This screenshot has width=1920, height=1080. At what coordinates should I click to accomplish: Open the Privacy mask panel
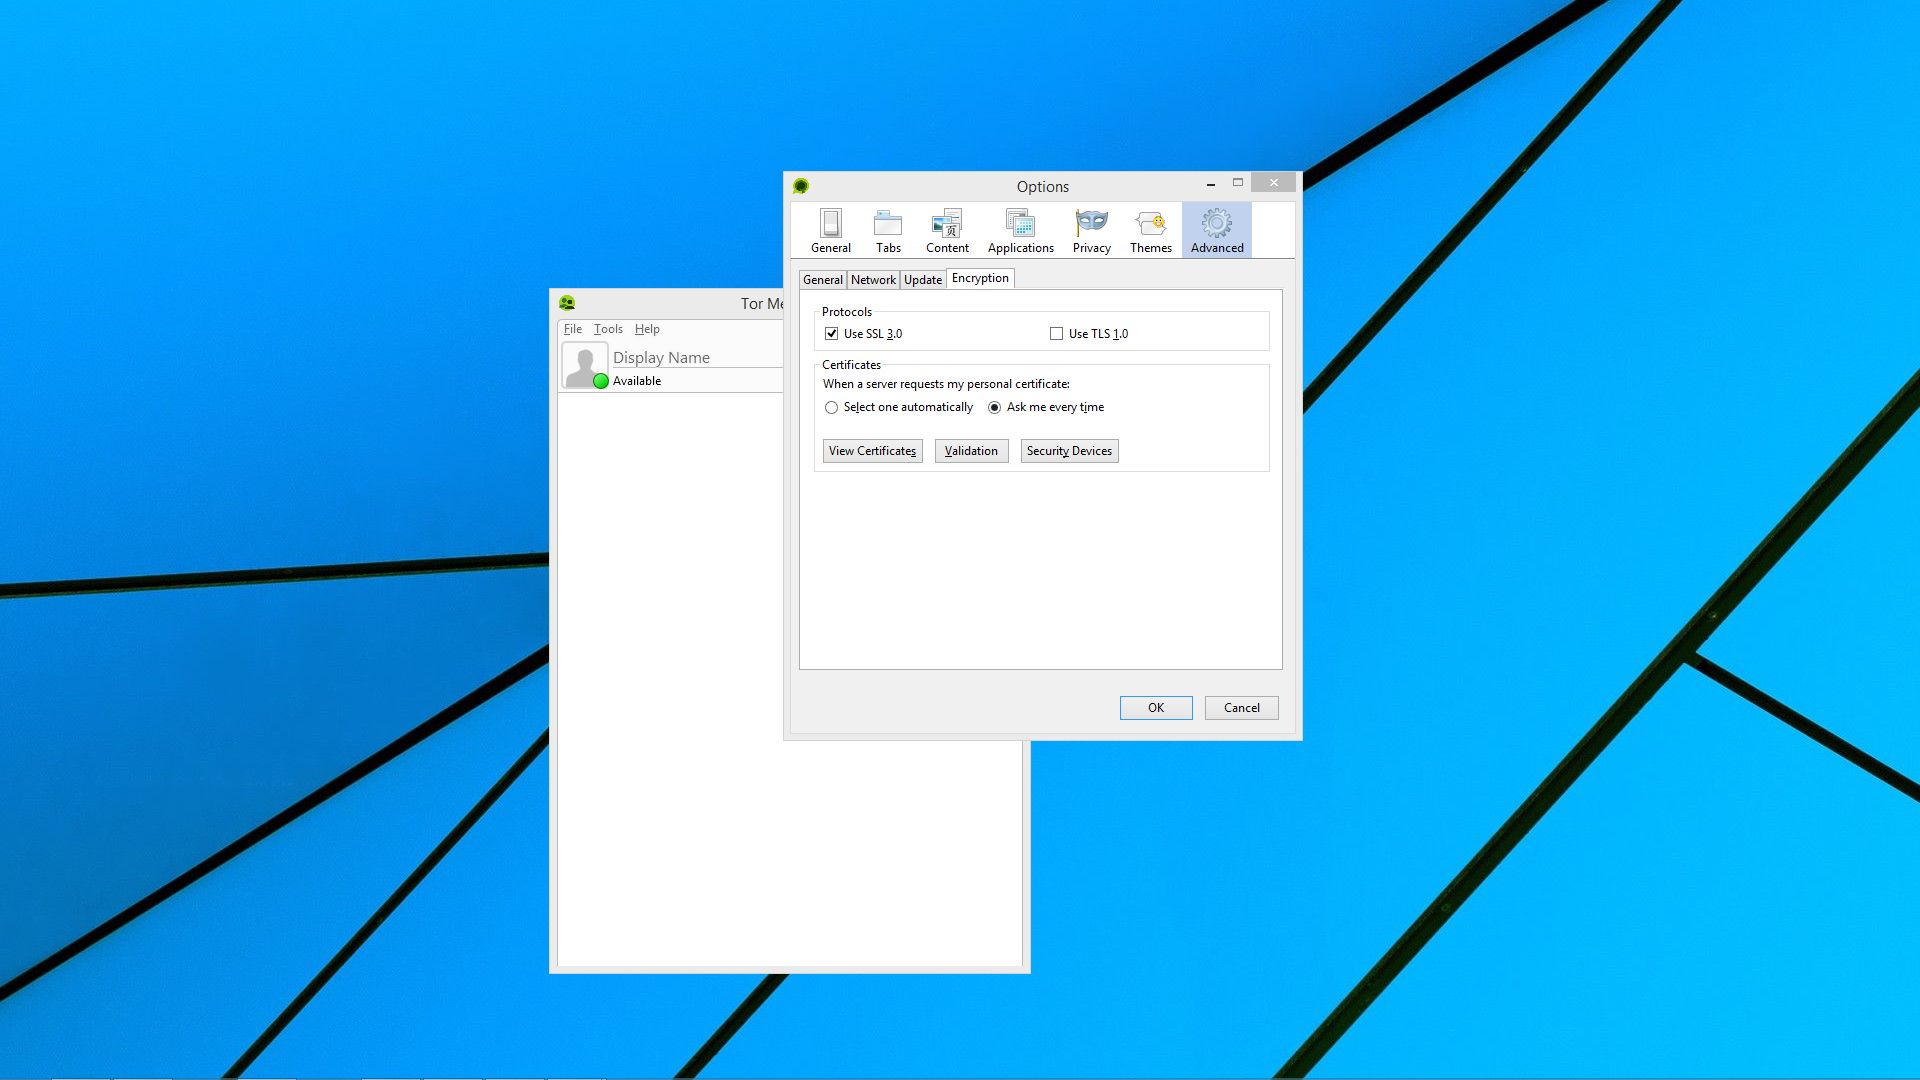point(1091,231)
